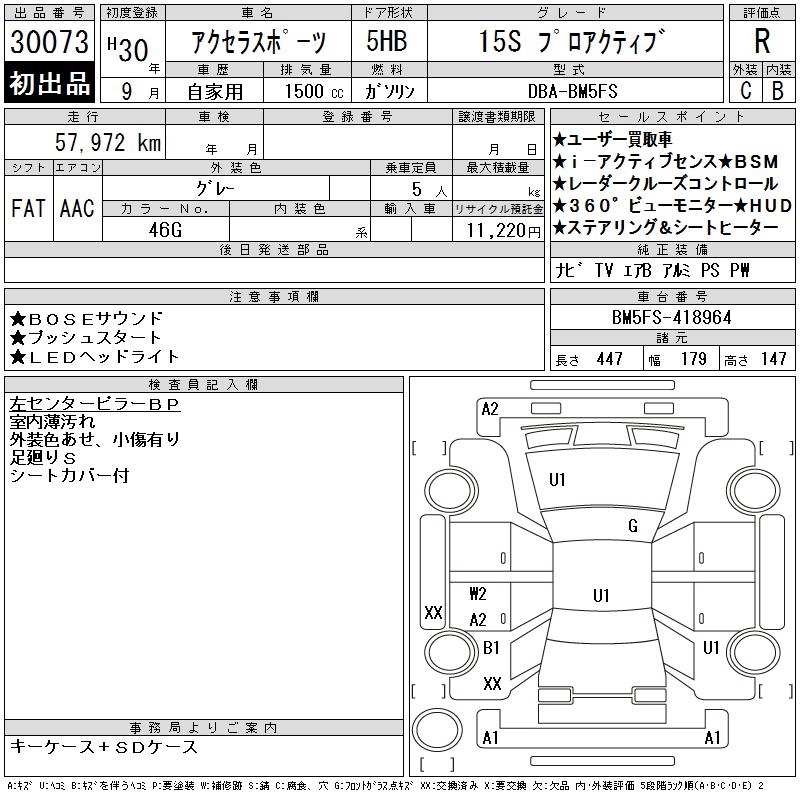Select the "B1" mark on the diagram
The image size is (800, 800).
491,648
